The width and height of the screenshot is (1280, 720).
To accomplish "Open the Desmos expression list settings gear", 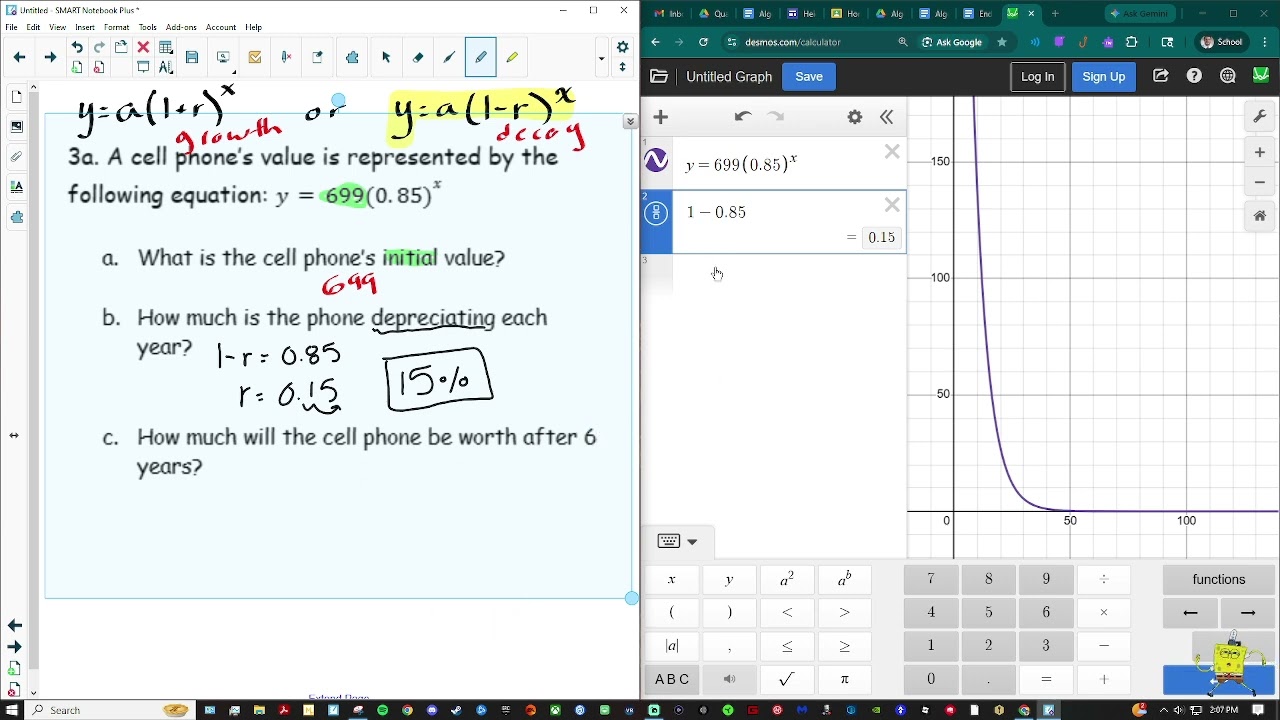I will tap(854, 117).
